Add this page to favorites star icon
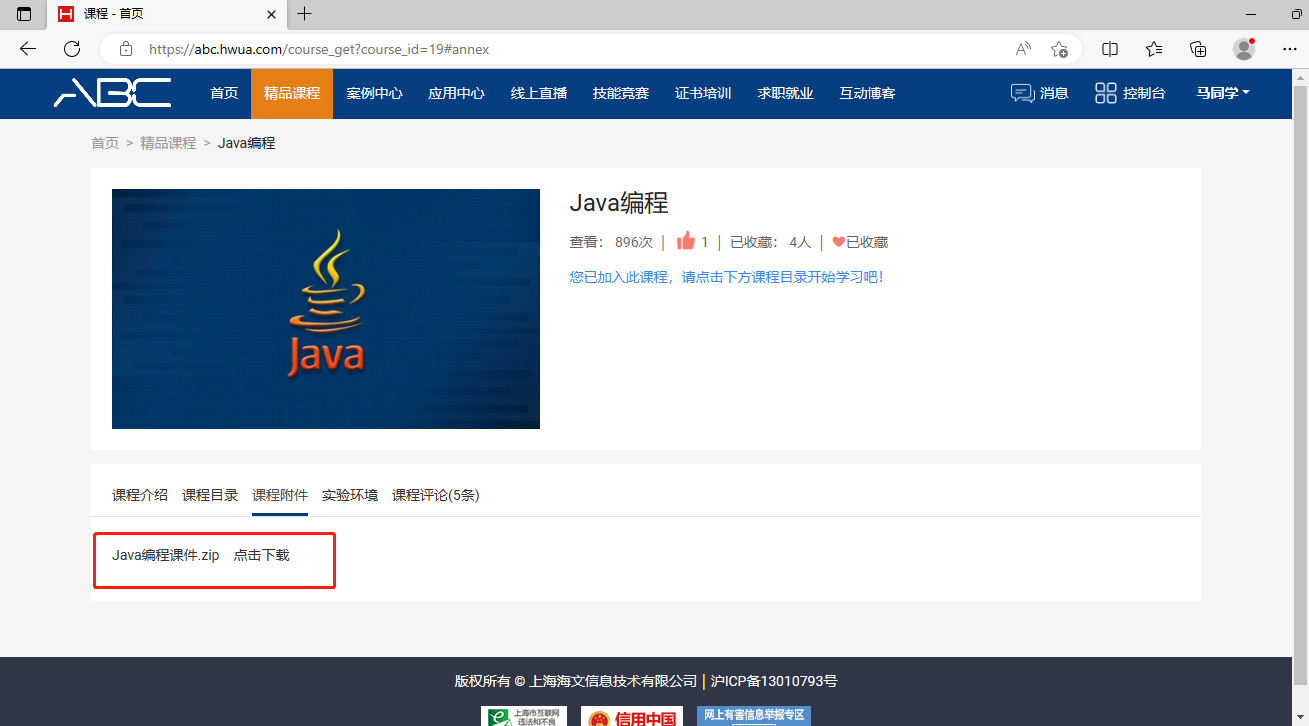1309x726 pixels. 1060,49
